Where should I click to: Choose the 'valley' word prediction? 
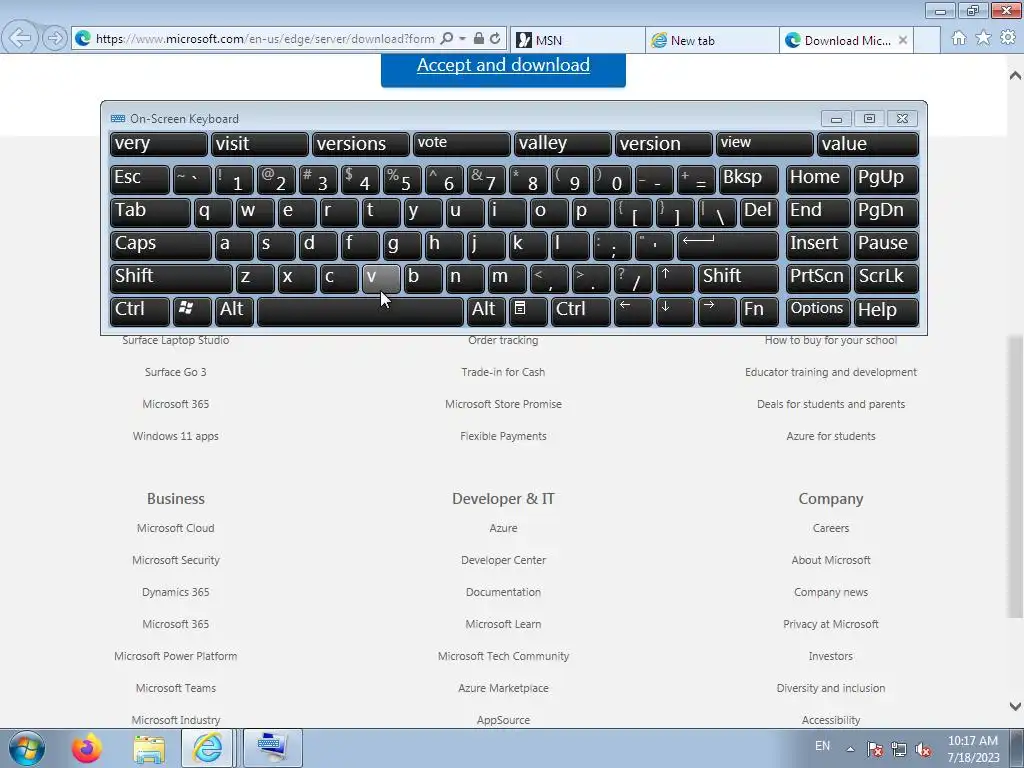pos(562,144)
